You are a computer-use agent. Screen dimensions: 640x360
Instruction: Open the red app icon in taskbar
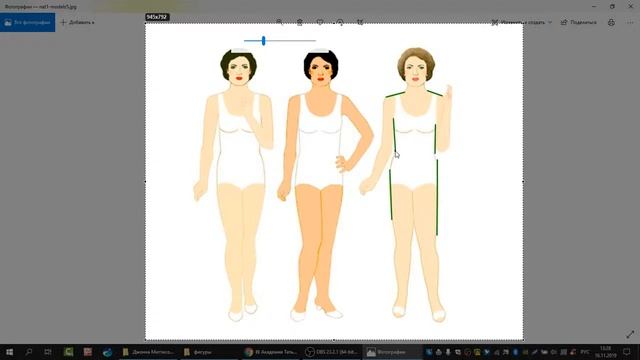click(88, 352)
